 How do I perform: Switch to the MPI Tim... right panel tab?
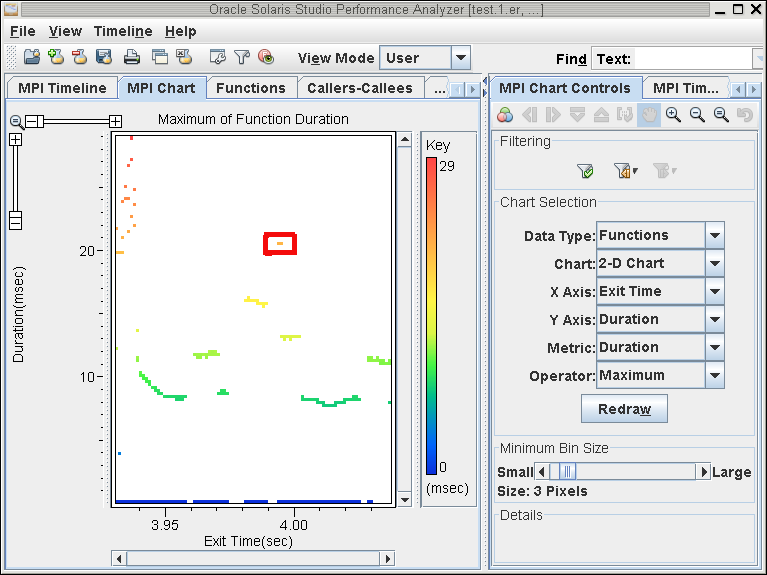pyautogui.click(x=686, y=88)
